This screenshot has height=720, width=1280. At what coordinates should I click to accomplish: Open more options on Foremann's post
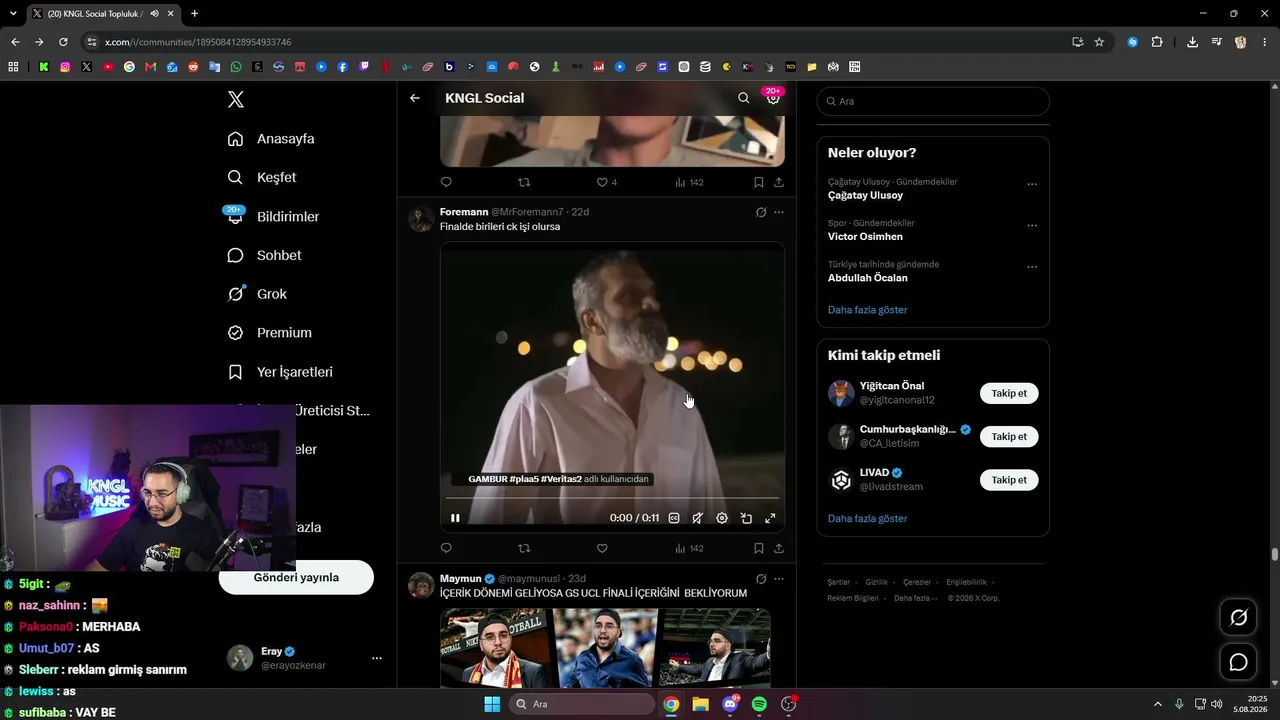tap(779, 212)
